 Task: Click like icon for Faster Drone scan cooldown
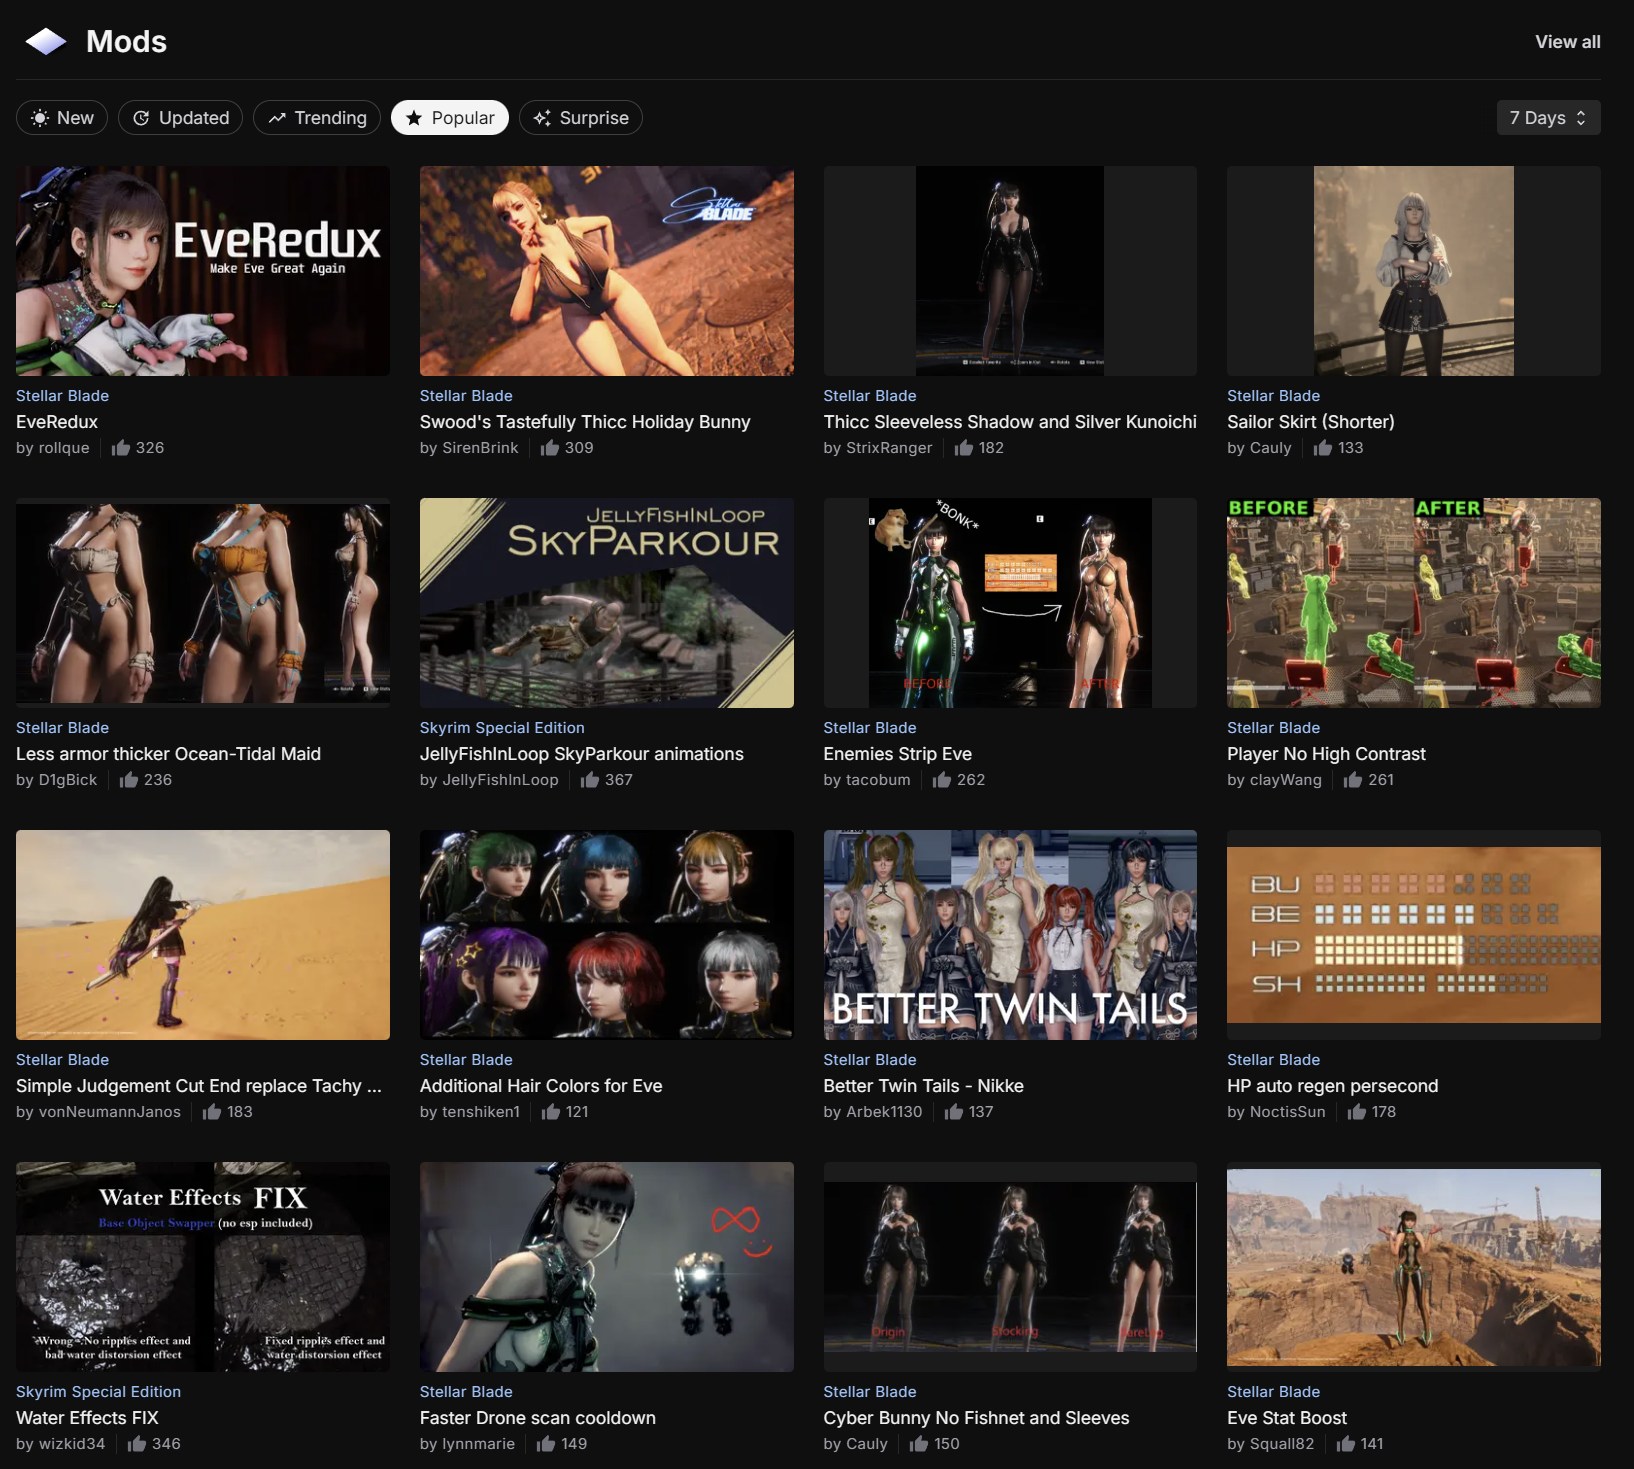546,1444
